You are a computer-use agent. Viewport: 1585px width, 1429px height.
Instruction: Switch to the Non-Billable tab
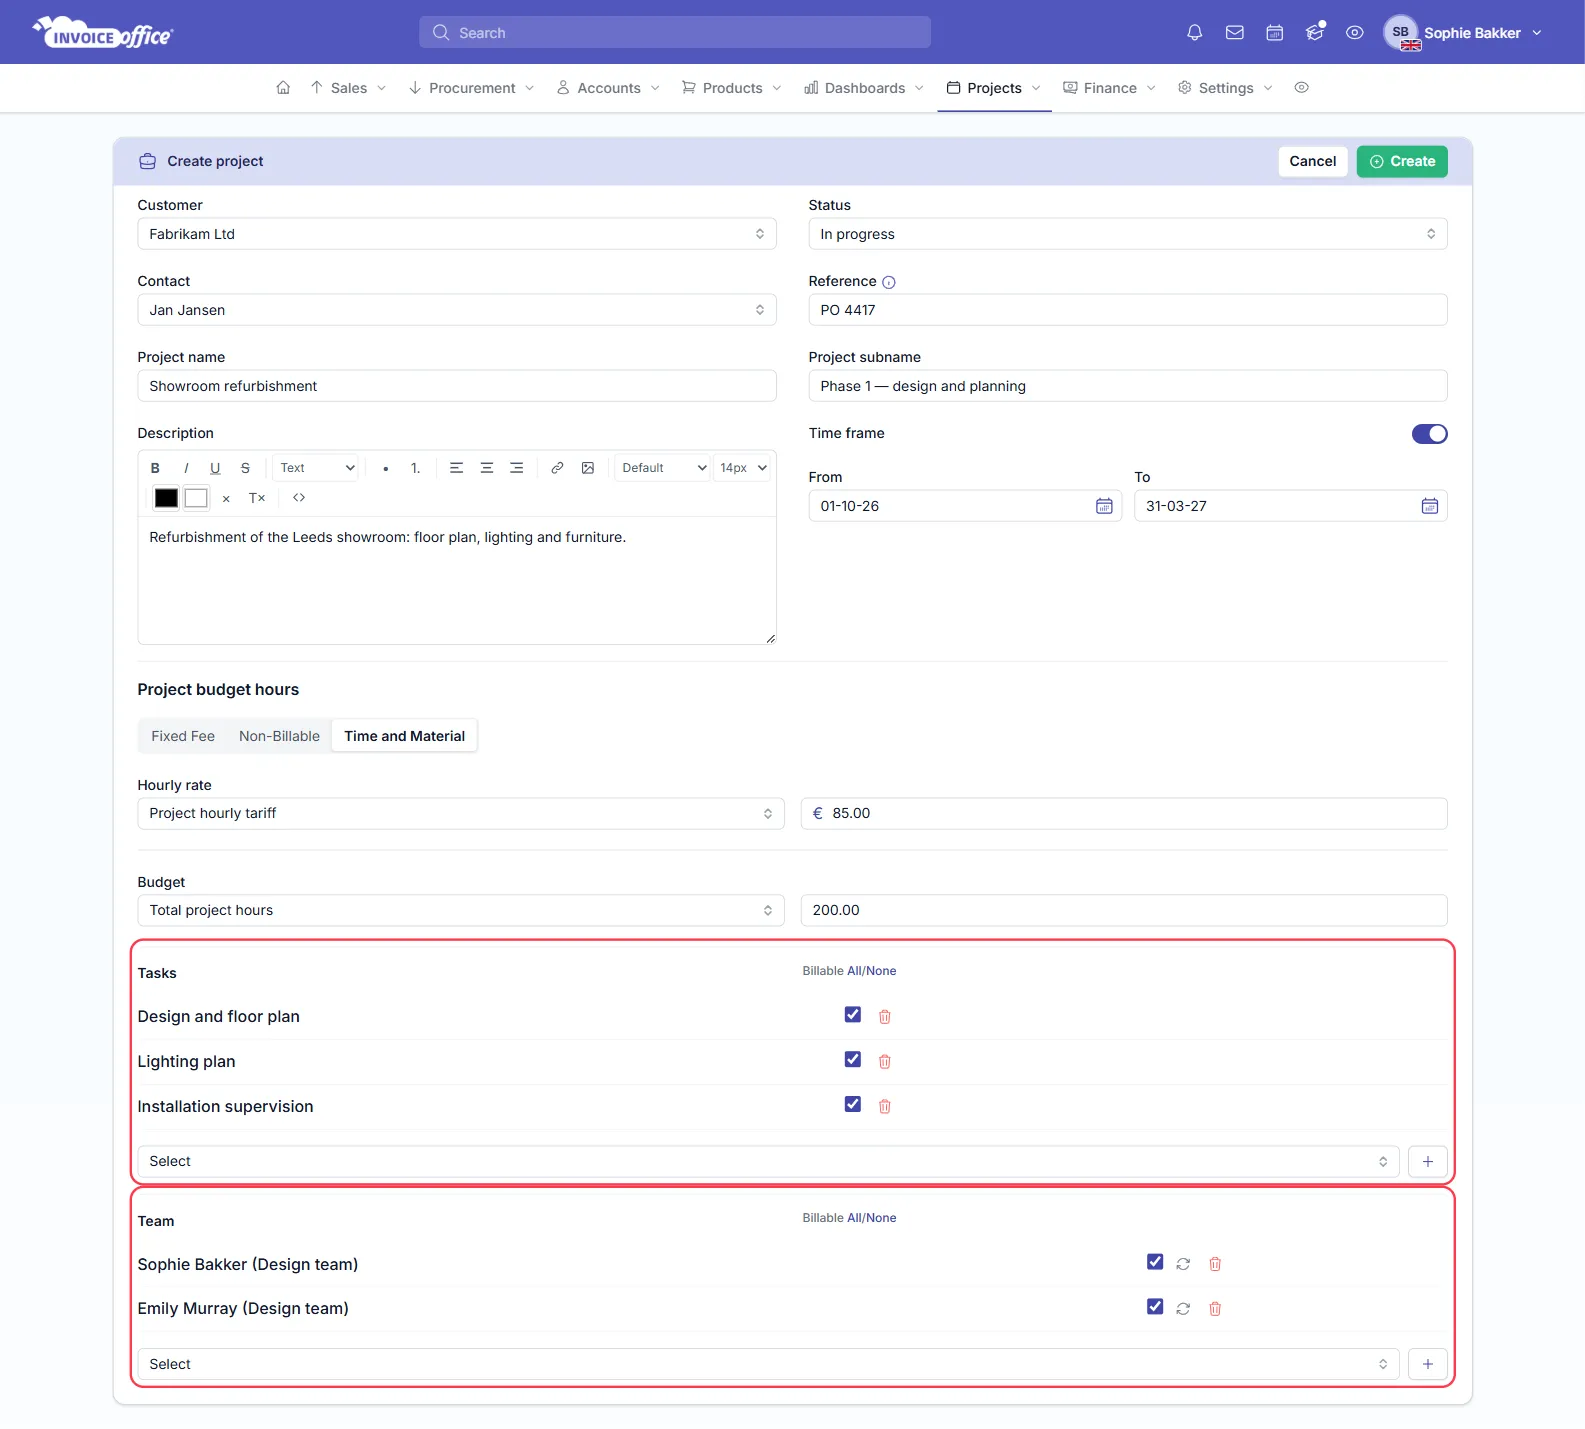point(279,737)
